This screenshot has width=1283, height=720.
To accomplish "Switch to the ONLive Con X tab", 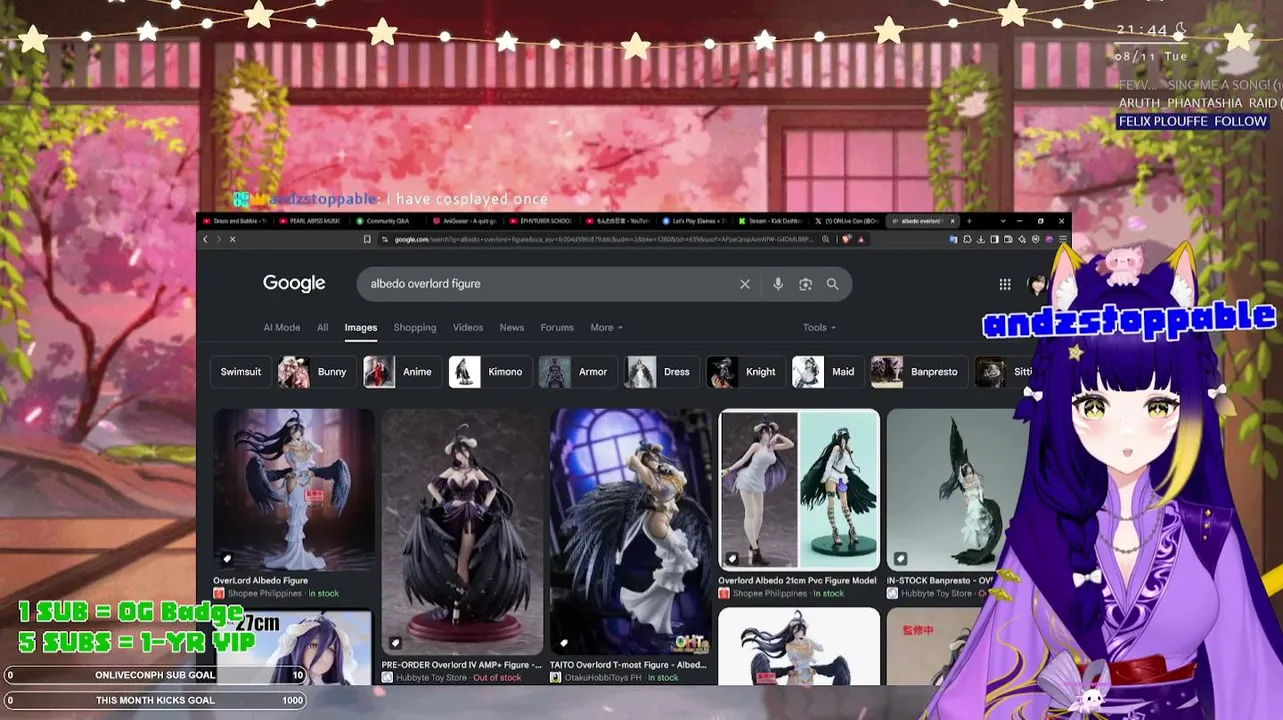I will coord(850,221).
